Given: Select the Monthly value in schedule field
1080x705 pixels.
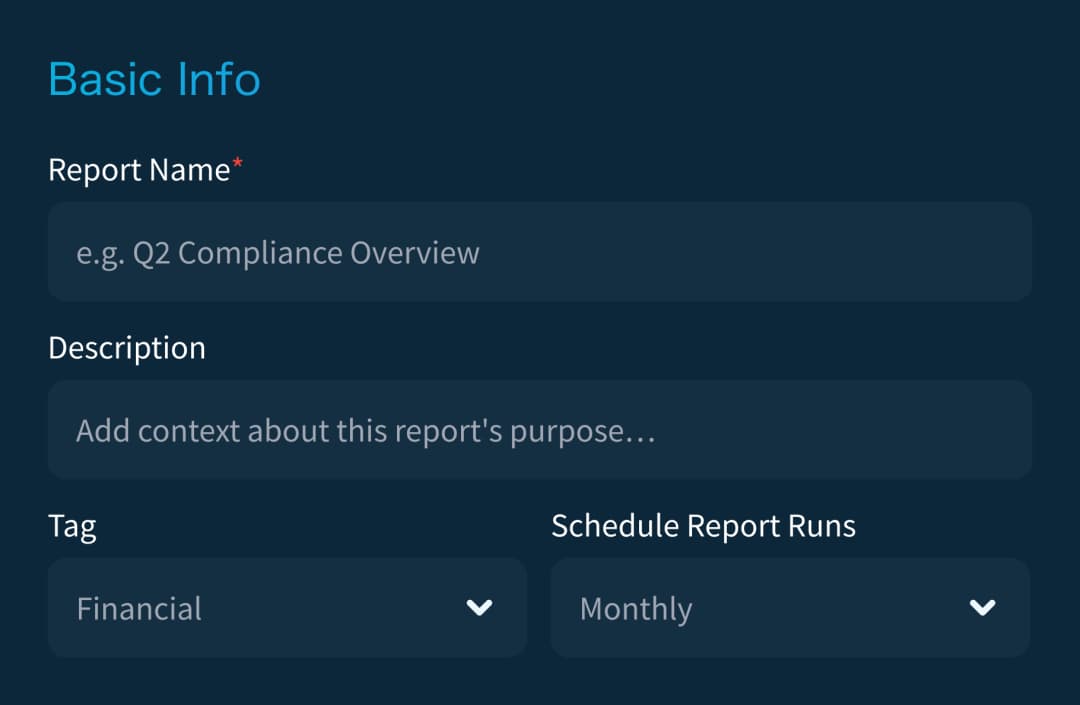Looking at the screenshot, I should (x=636, y=609).
